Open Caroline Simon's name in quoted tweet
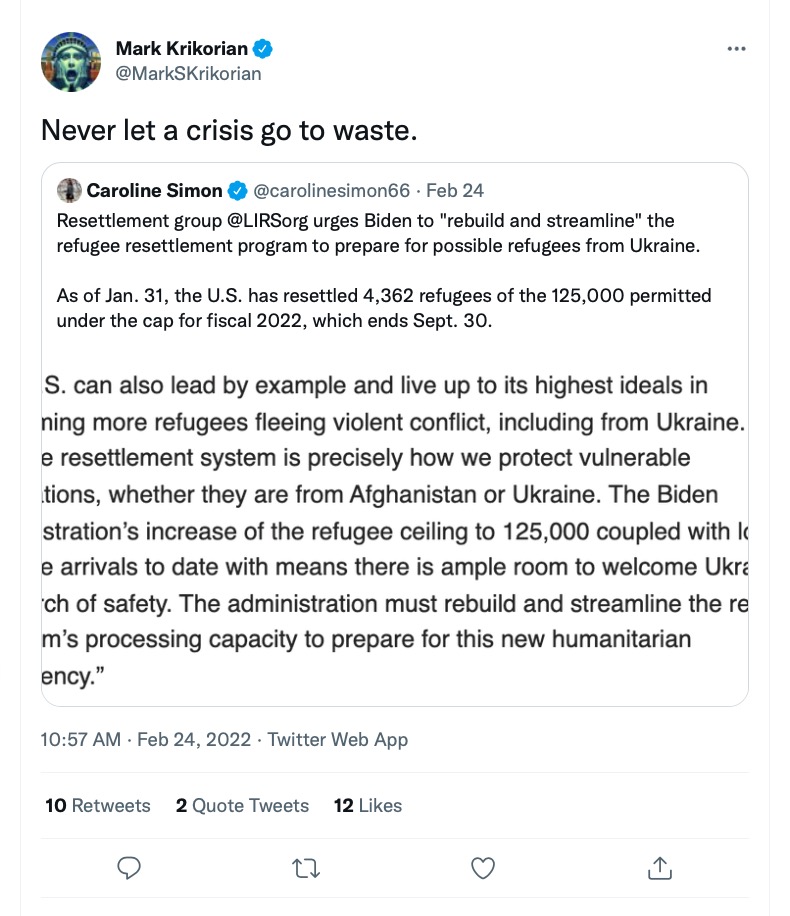The height and width of the screenshot is (916, 790). click(154, 190)
